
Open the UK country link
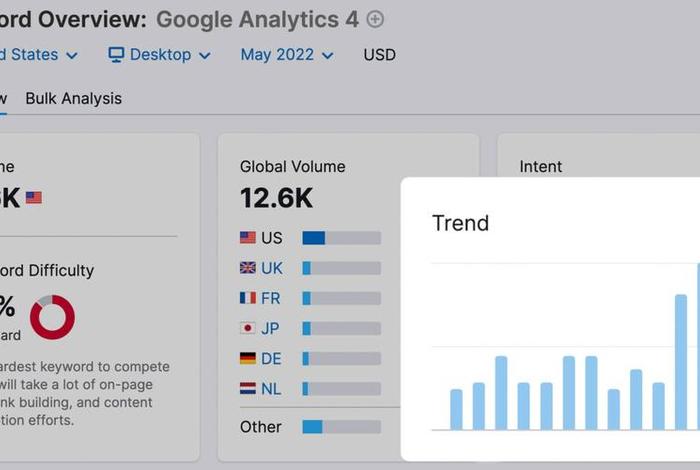[x=271, y=268]
